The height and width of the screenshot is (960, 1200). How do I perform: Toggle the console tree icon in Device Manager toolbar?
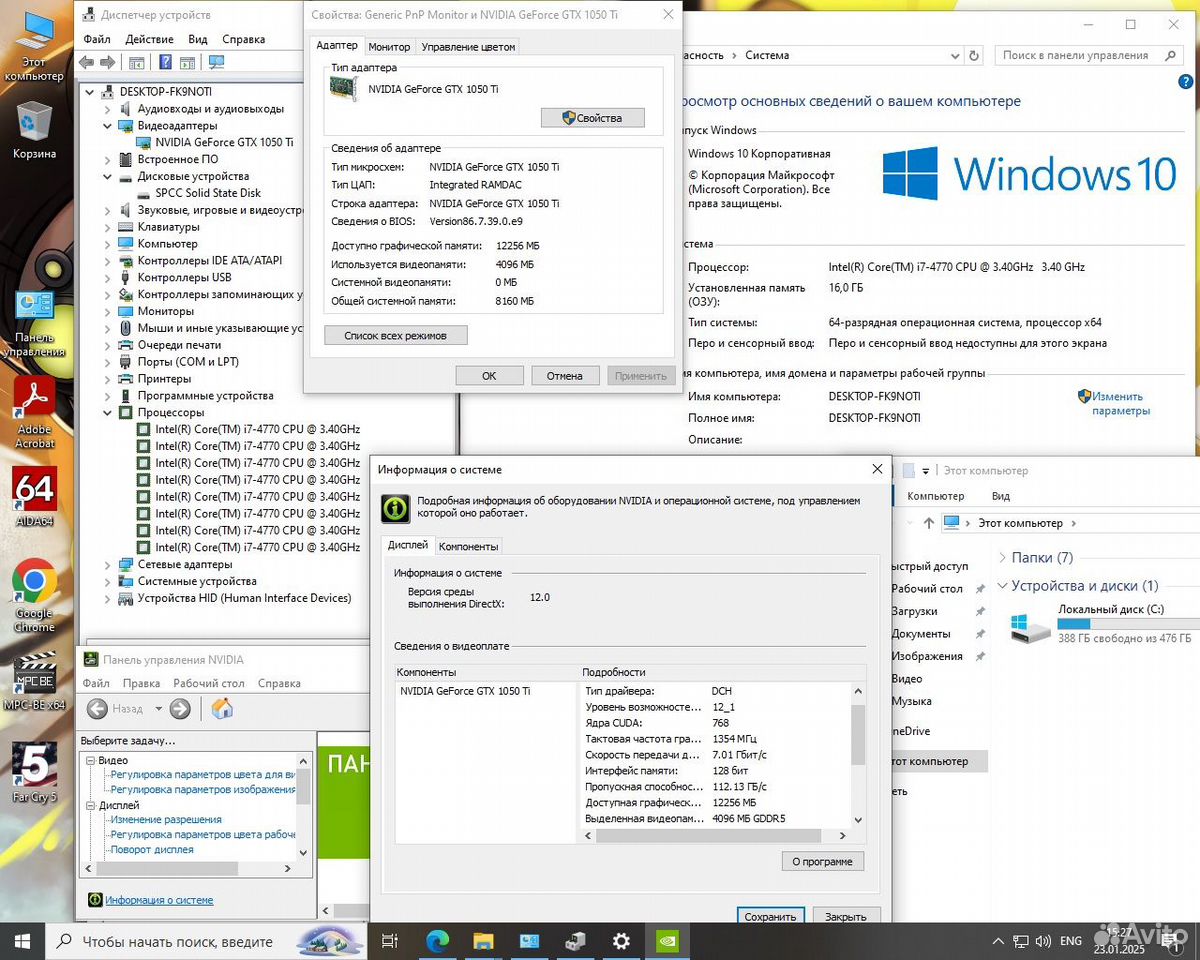pyautogui.click(x=137, y=62)
